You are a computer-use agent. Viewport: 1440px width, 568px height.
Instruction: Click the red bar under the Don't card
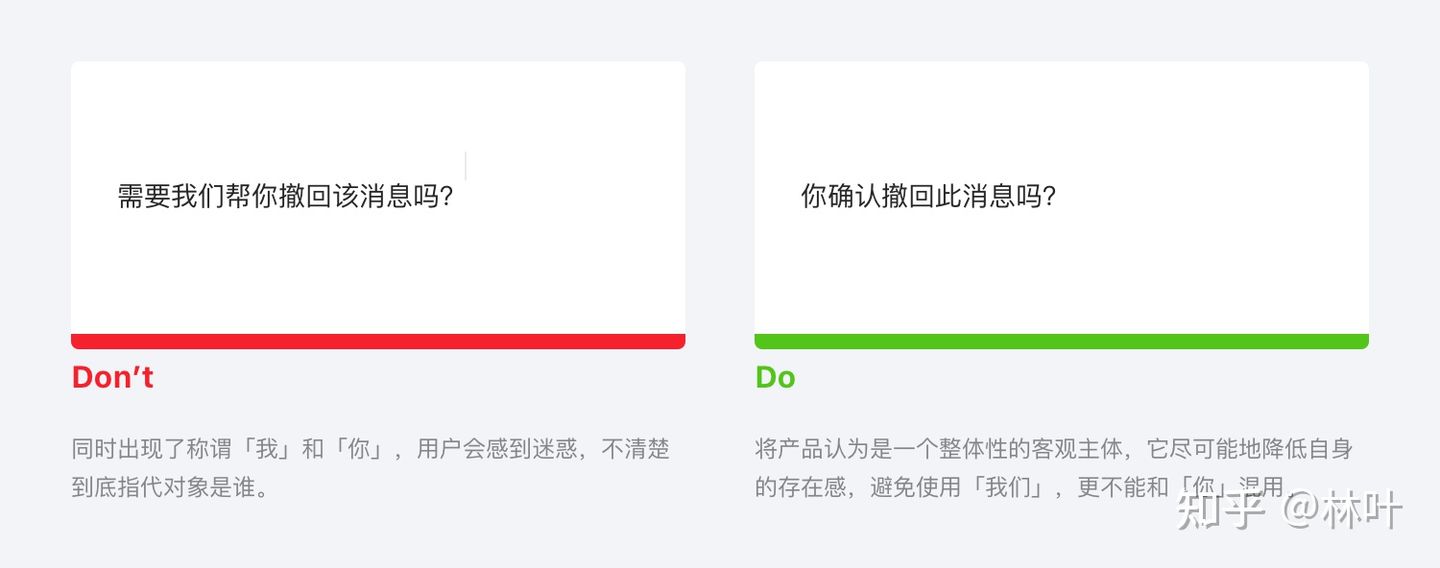[x=378, y=341]
